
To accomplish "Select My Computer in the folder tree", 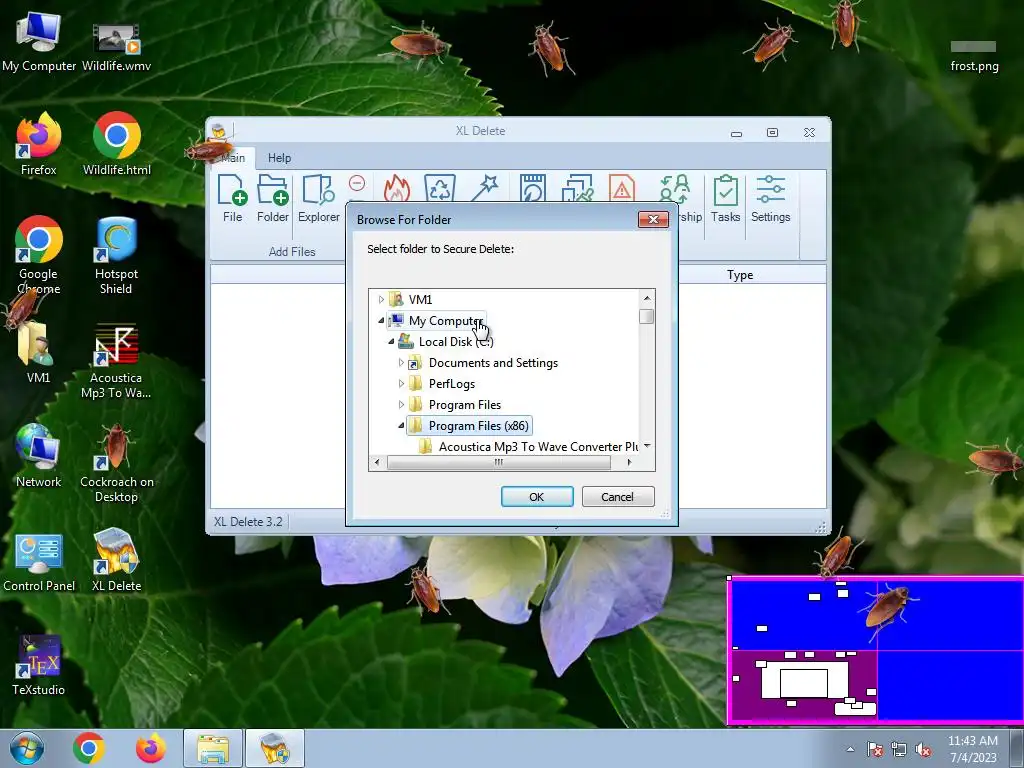I will point(445,321).
